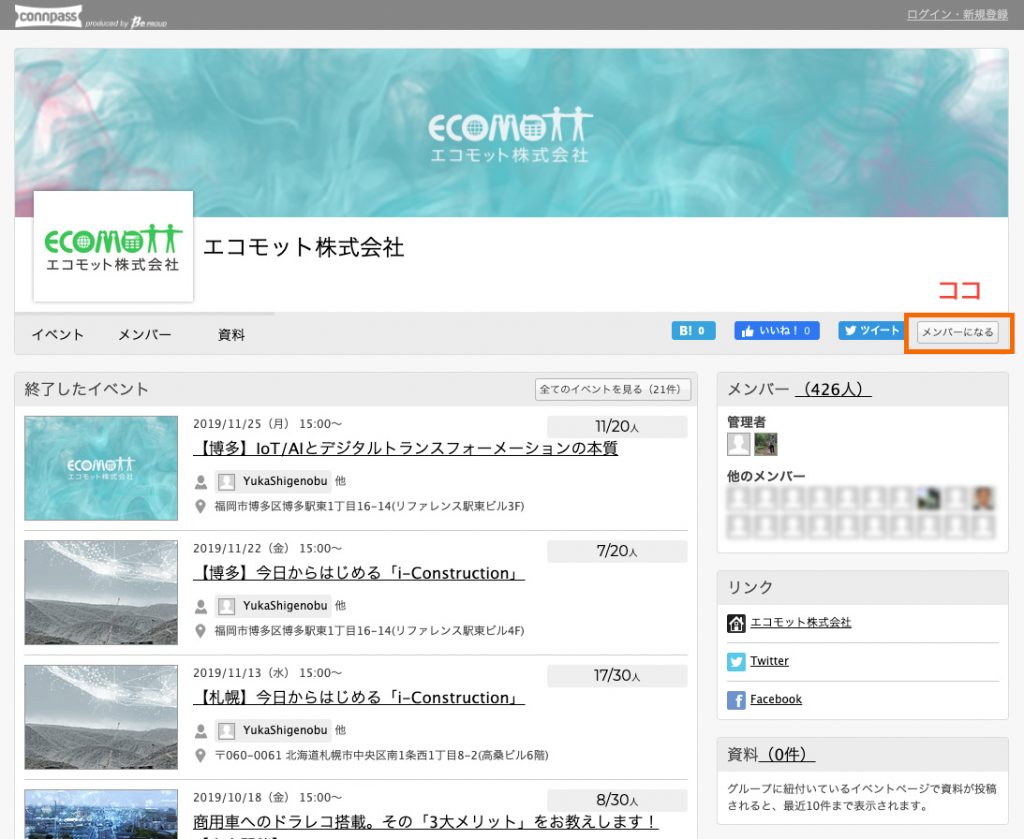Click the エコモット株式会社 group title
This screenshot has height=839, width=1024.
point(304,247)
